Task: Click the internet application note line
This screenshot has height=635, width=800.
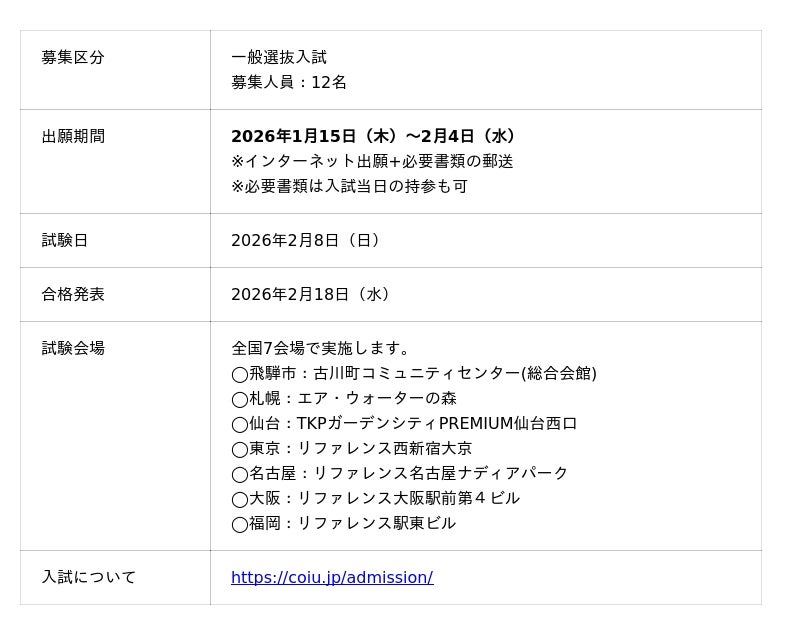Action: pyautogui.click(x=371, y=161)
